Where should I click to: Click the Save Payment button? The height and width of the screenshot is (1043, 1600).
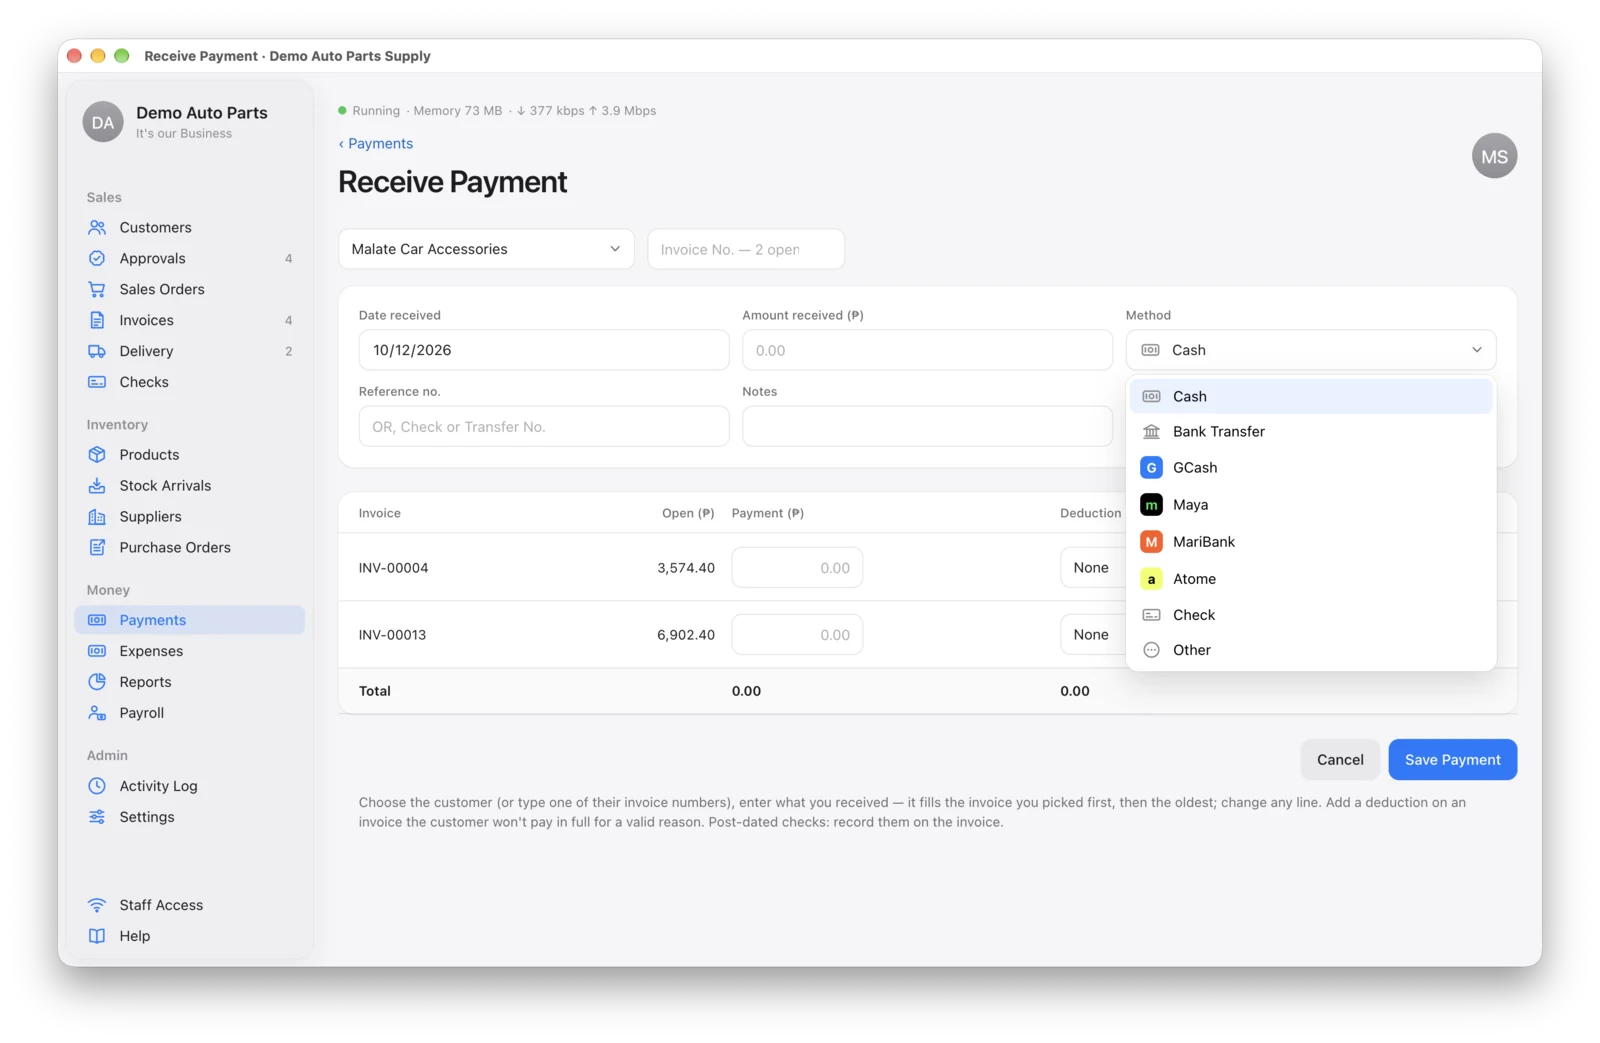pos(1452,760)
